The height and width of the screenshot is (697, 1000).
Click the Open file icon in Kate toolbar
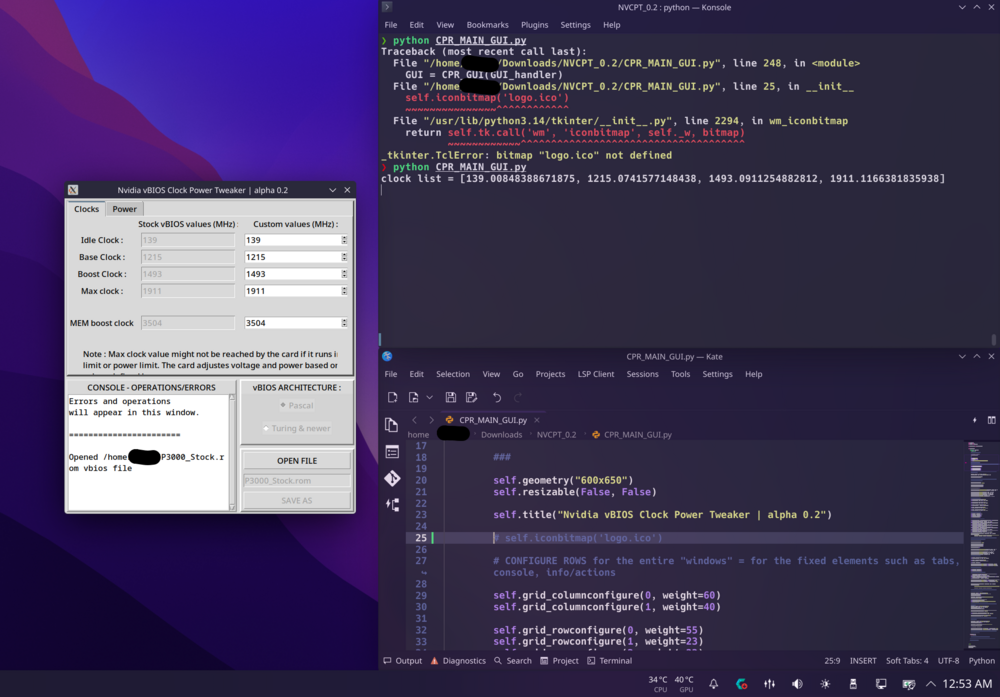(x=413, y=397)
